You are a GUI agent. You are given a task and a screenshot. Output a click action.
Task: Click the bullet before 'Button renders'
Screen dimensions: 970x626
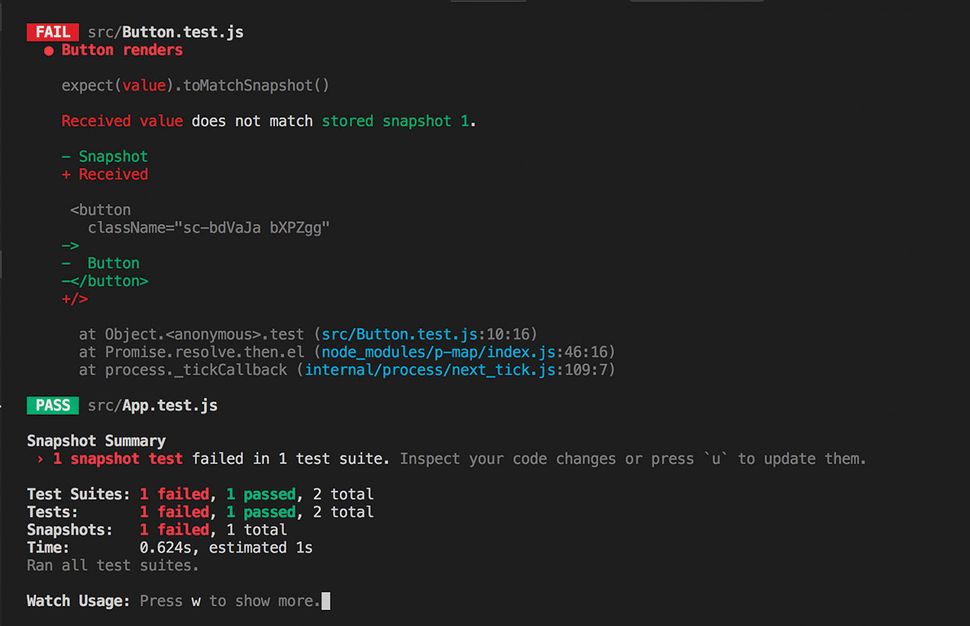[48, 50]
